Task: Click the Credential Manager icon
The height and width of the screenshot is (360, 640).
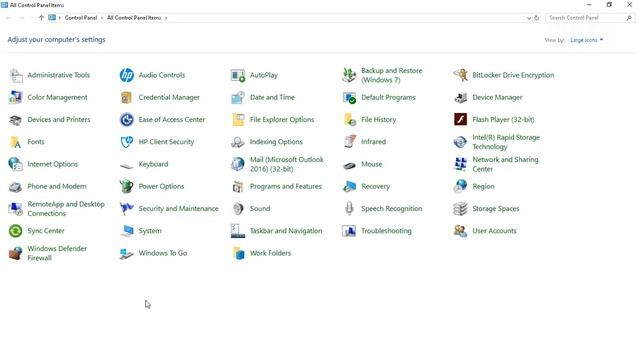Action: pyautogui.click(x=127, y=98)
